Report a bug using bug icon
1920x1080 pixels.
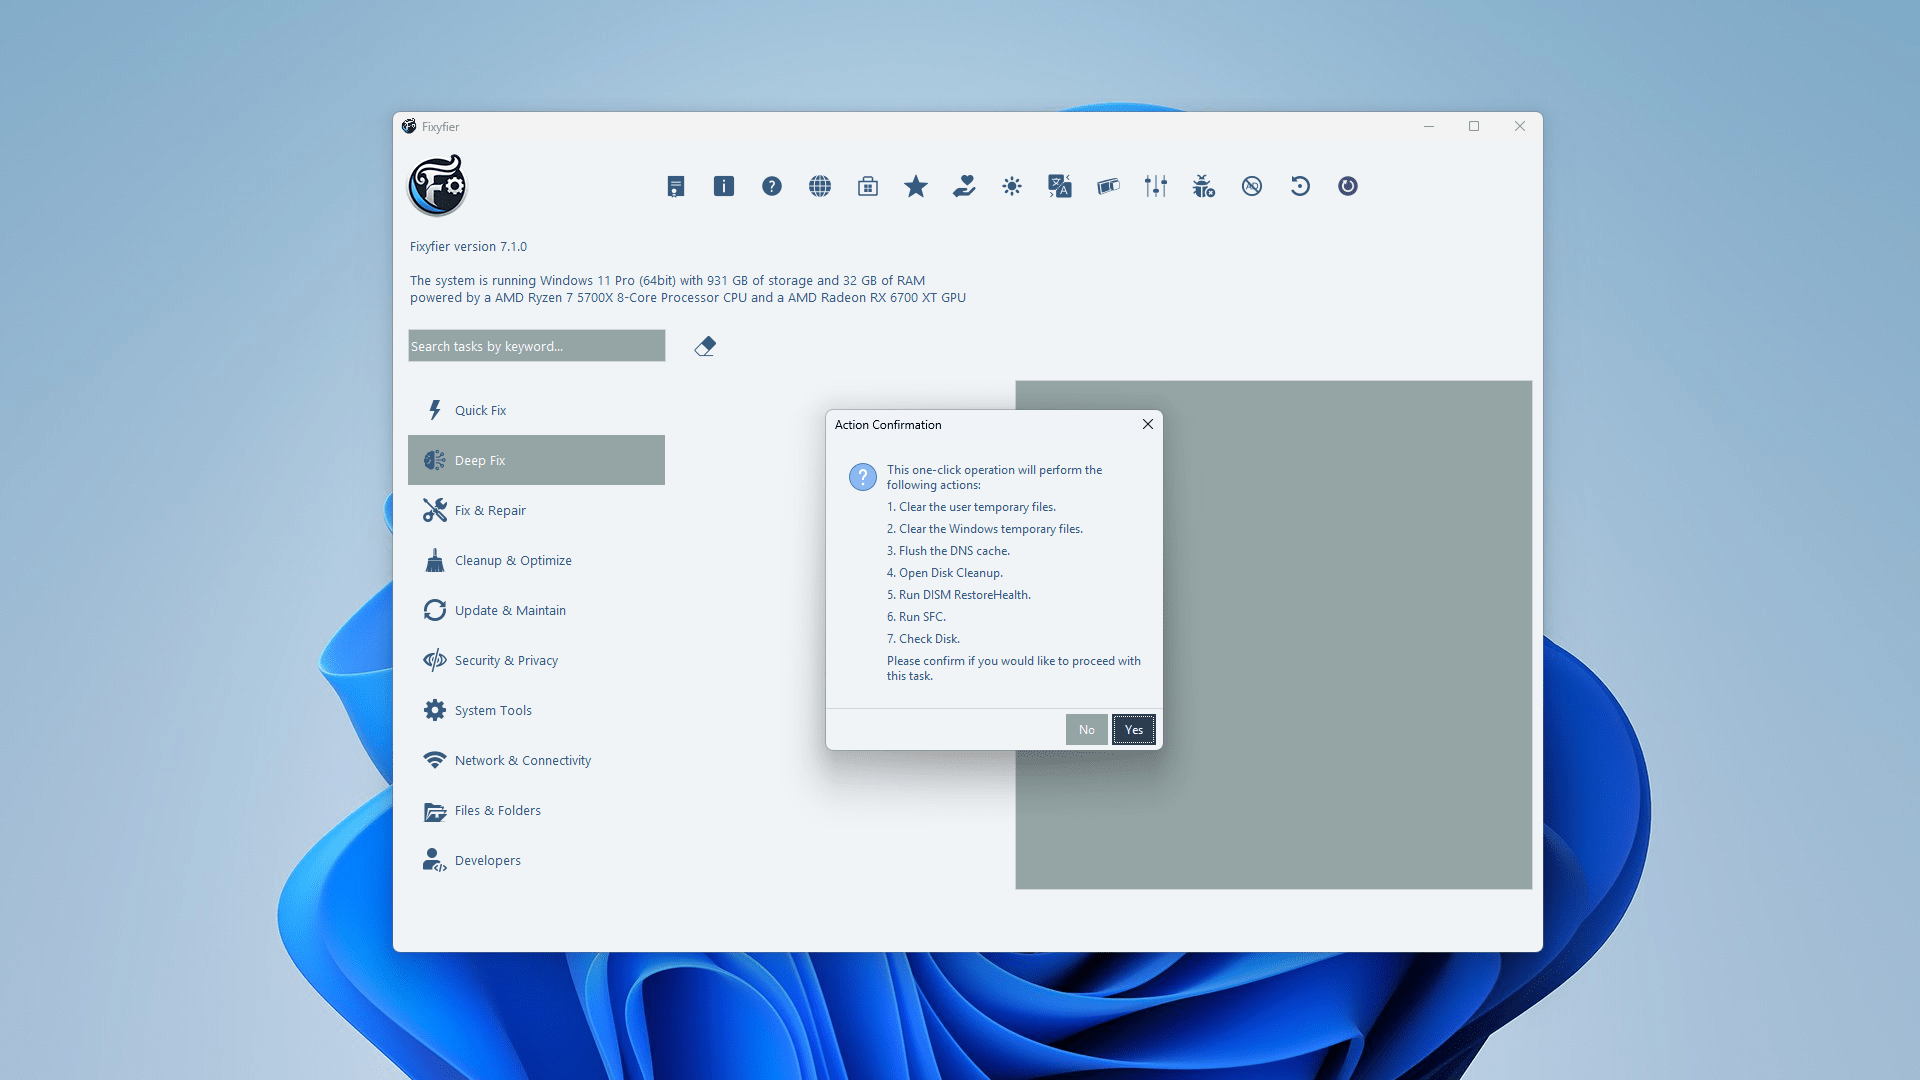coord(1204,186)
